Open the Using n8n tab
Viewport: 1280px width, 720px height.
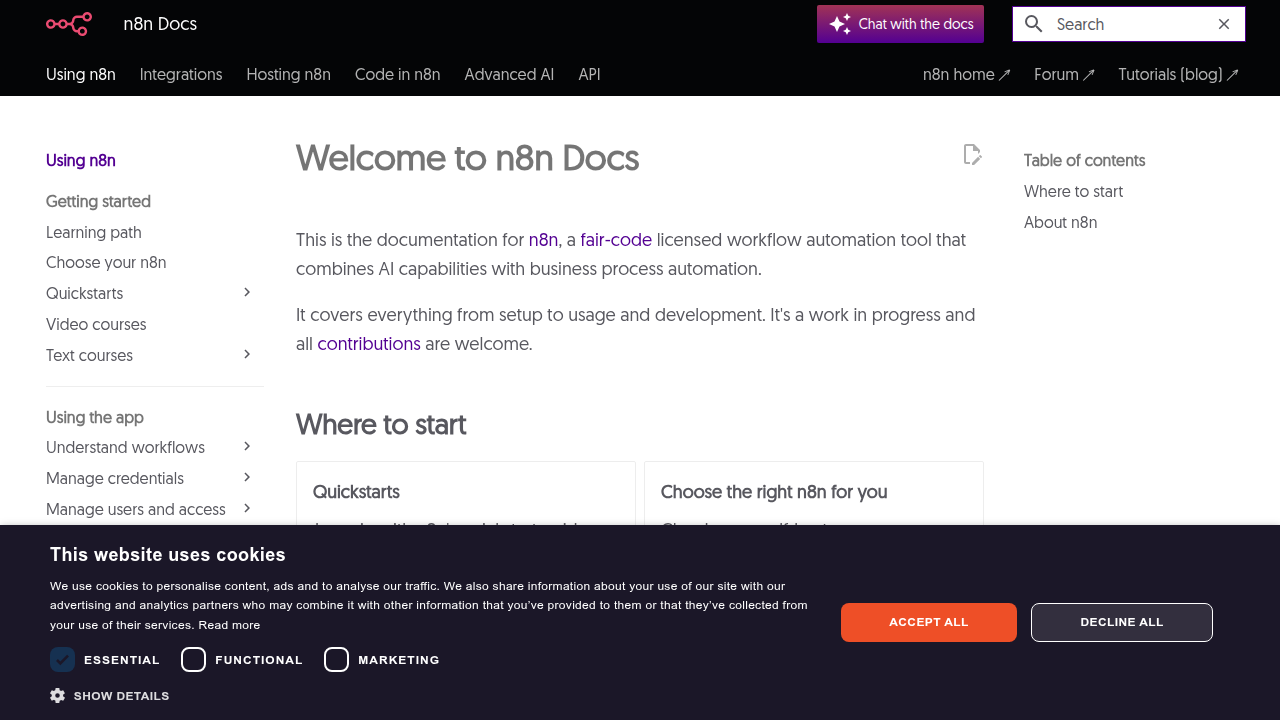[81, 74]
